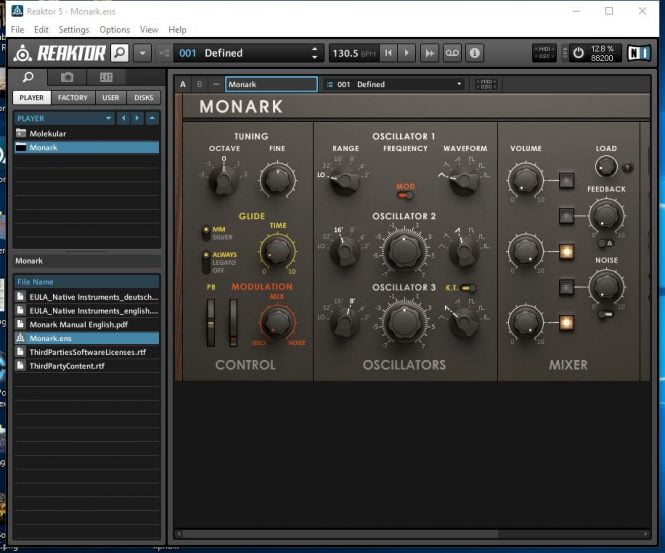Toggle the Oscillator 3 K.T. switch

(x=468, y=288)
